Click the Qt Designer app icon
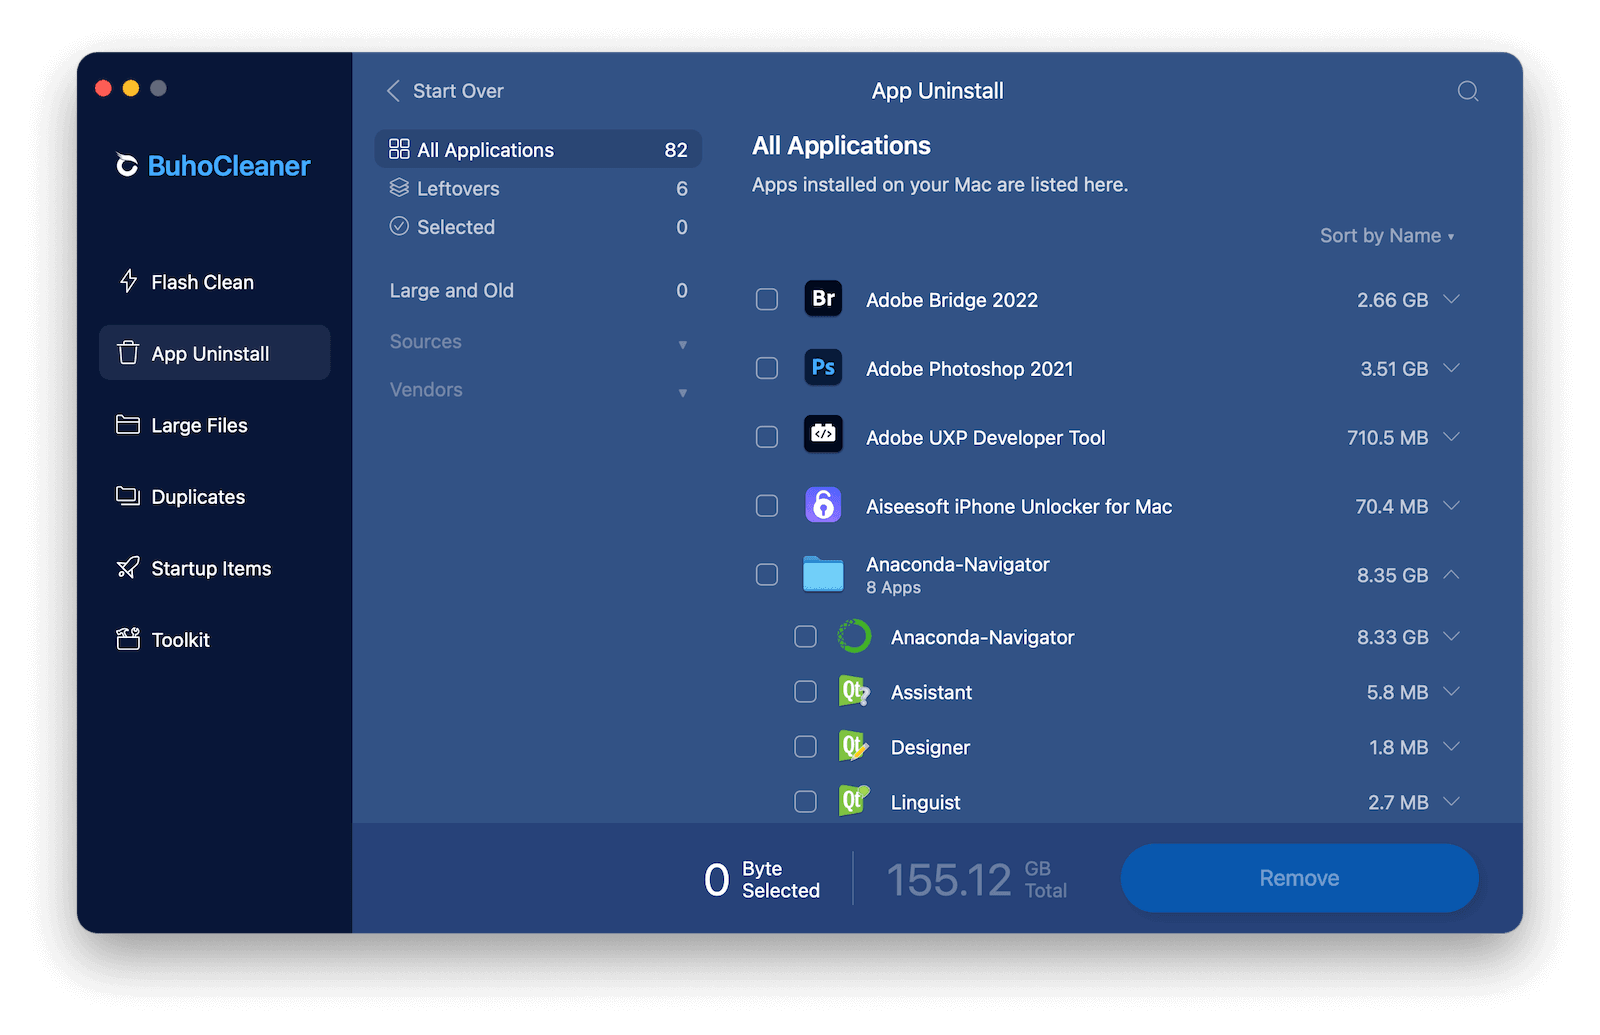The width and height of the screenshot is (1600, 1035). pyautogui.click(x=854, y=746)
